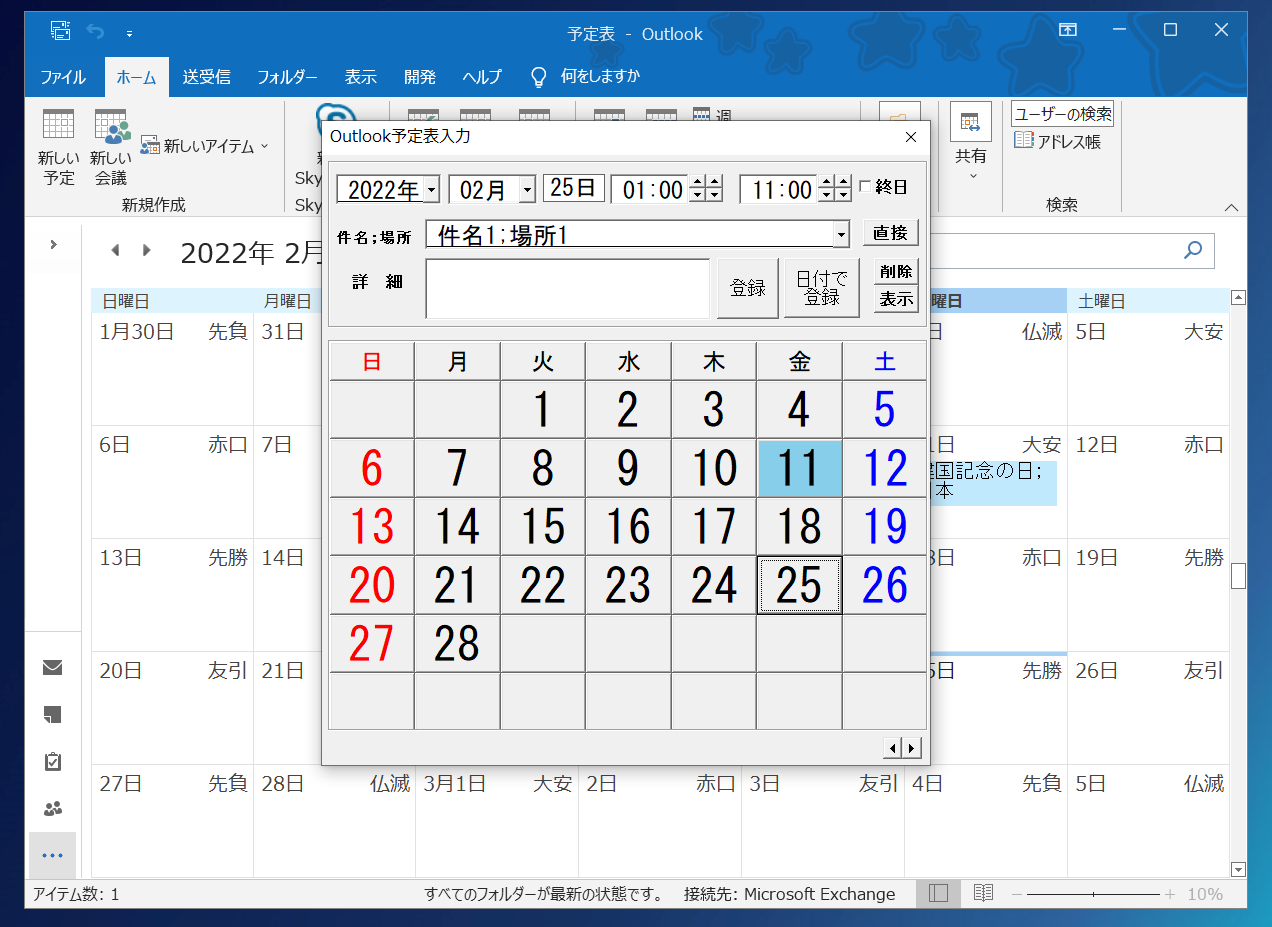Click the 接続先: Microsoft Exchange status text

789,894
